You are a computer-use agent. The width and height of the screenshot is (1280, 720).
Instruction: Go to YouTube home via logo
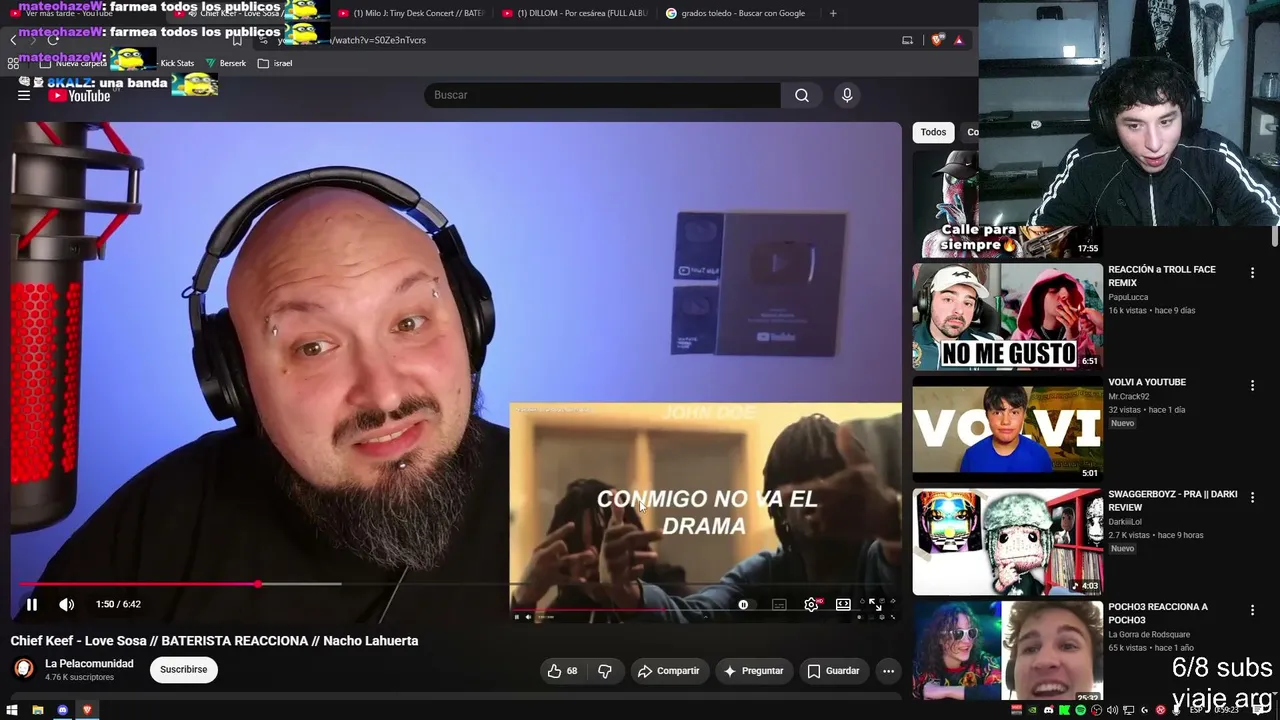coord(79,96)
